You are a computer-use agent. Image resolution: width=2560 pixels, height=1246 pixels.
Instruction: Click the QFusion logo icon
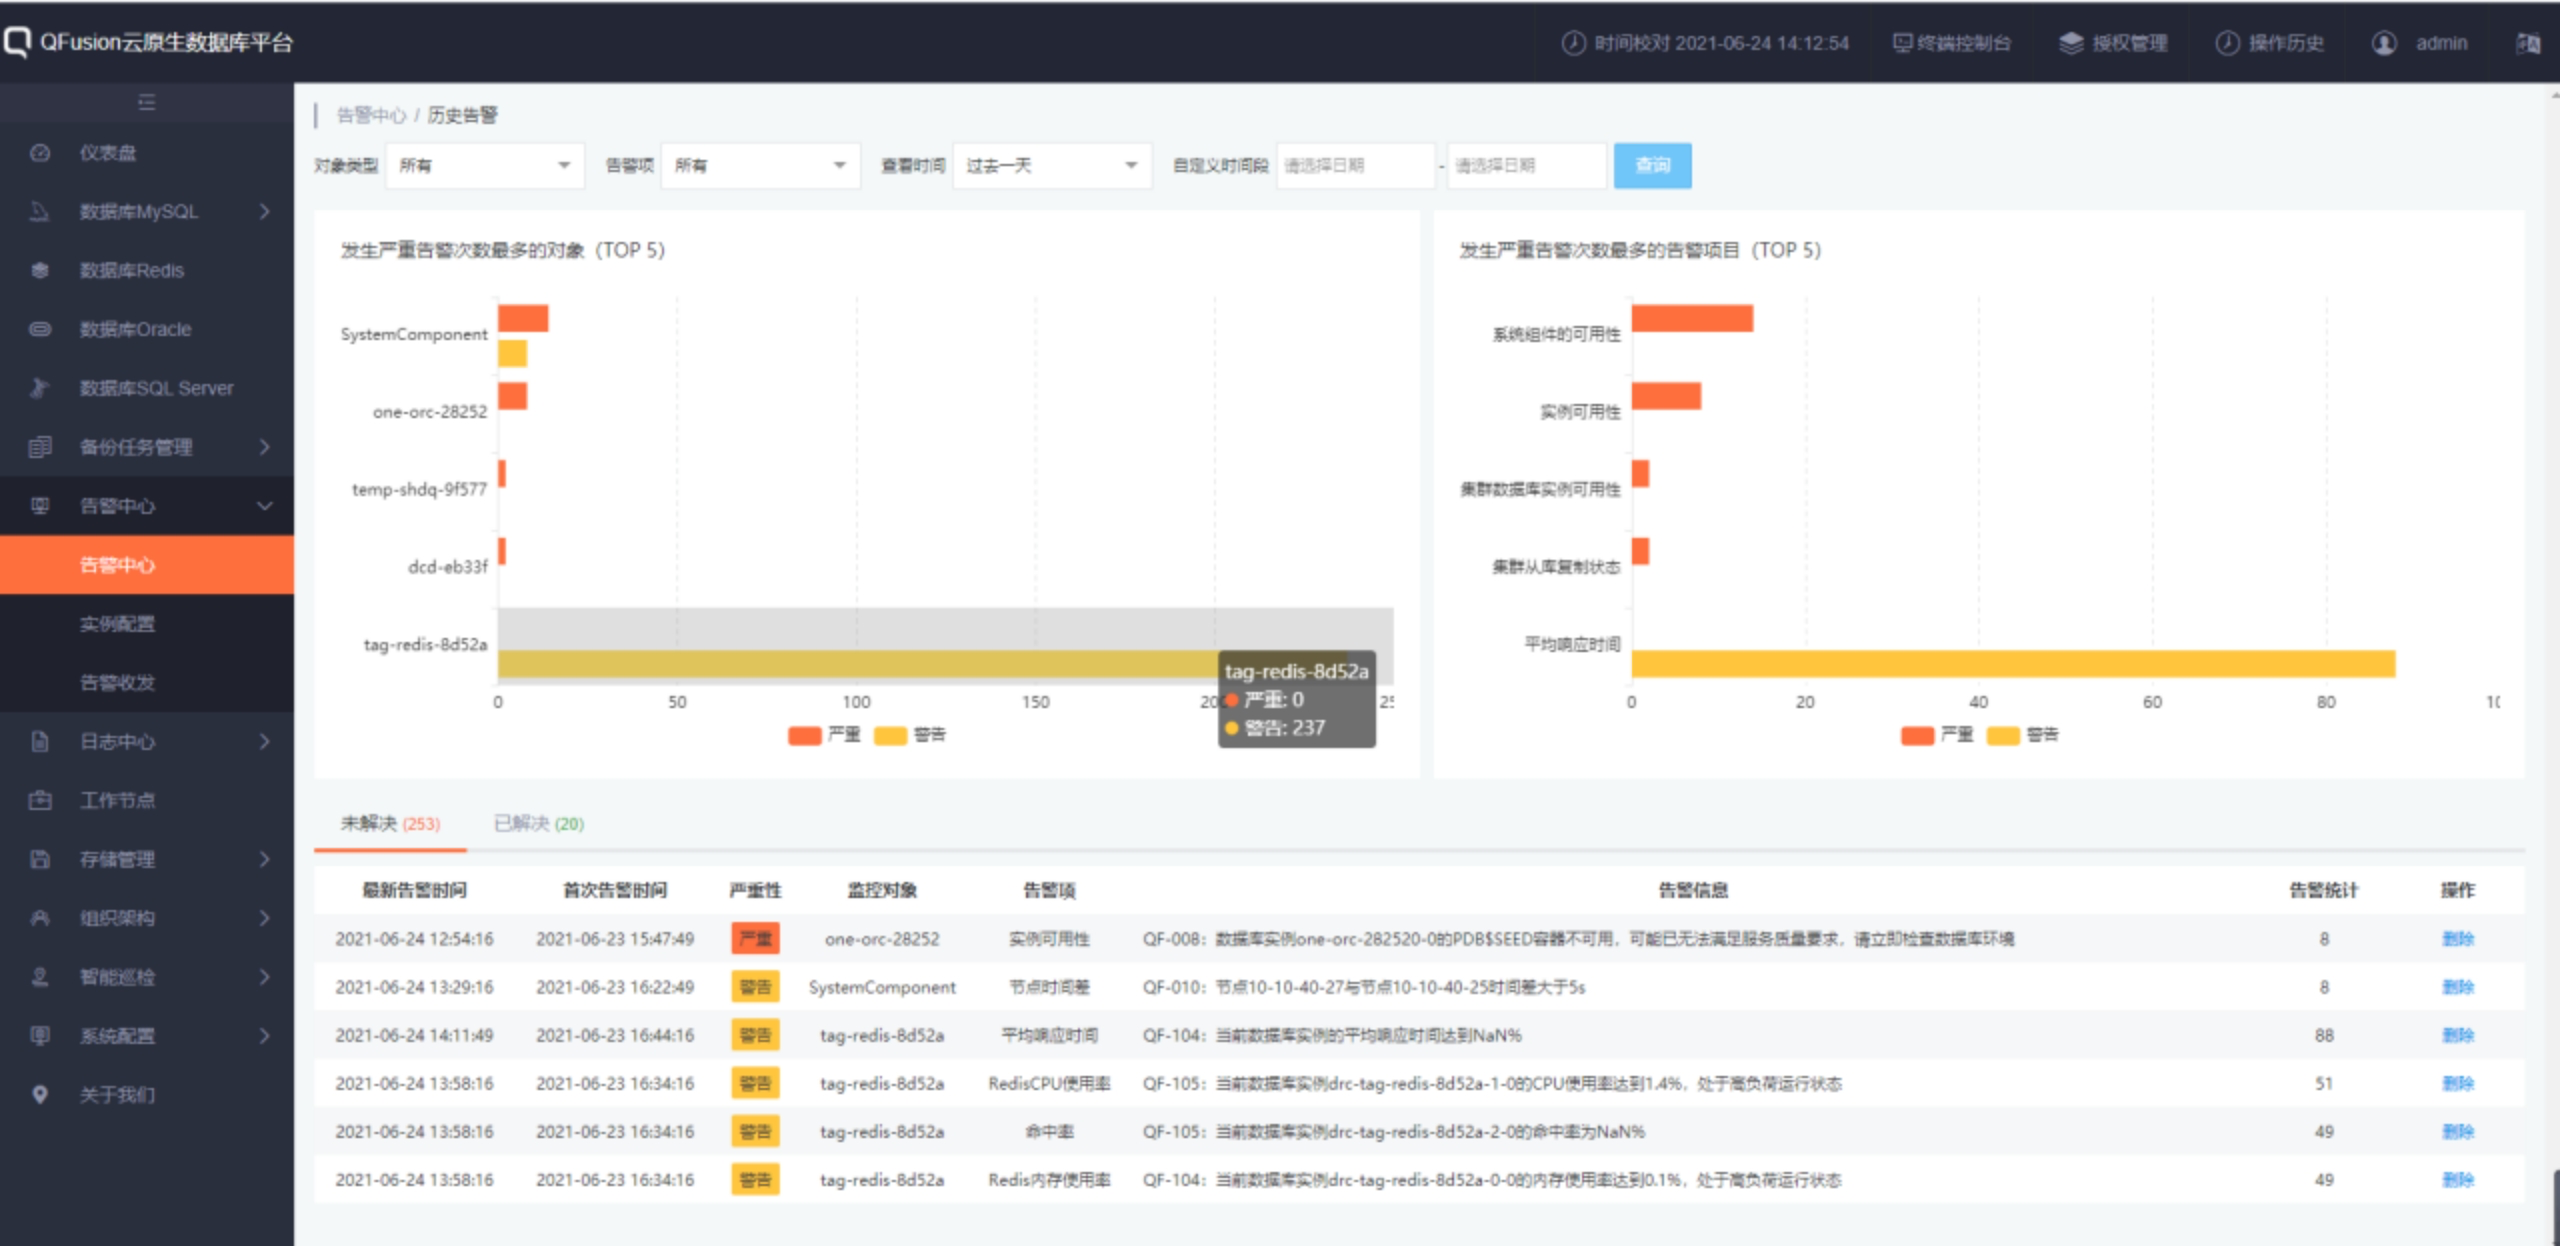coord(17,42)
